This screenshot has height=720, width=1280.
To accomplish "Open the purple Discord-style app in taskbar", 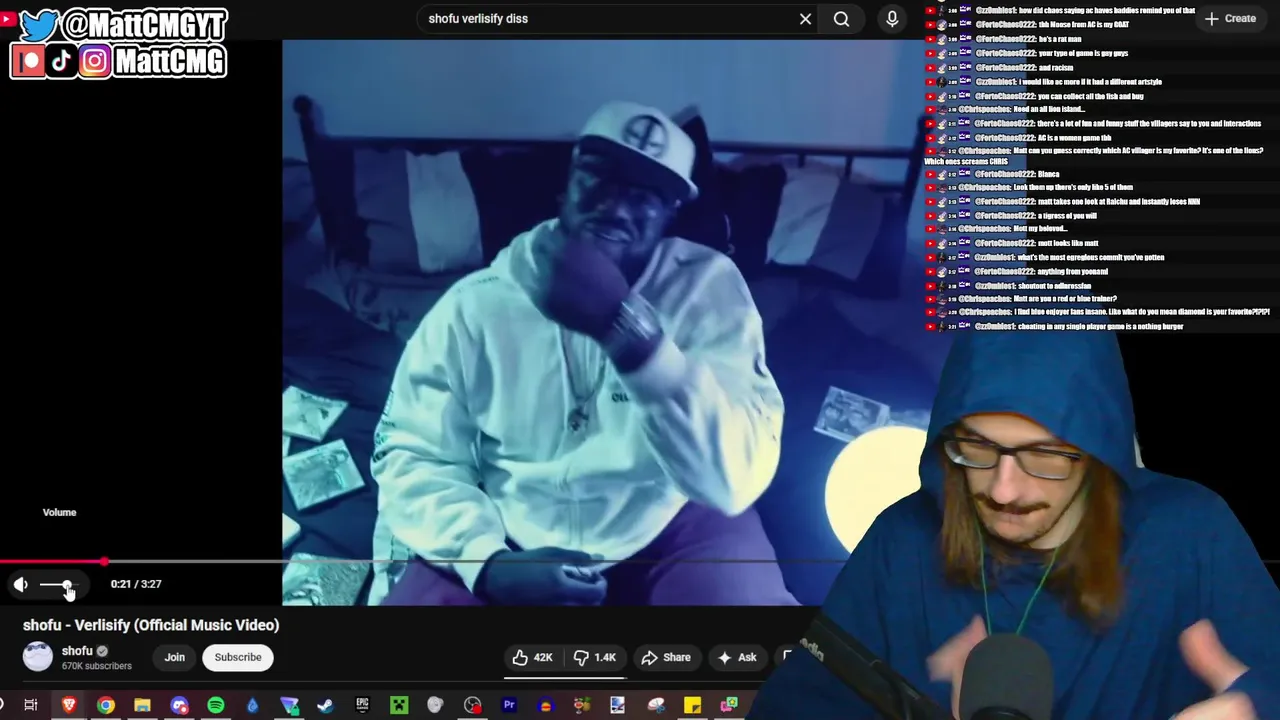I will 179,705.
